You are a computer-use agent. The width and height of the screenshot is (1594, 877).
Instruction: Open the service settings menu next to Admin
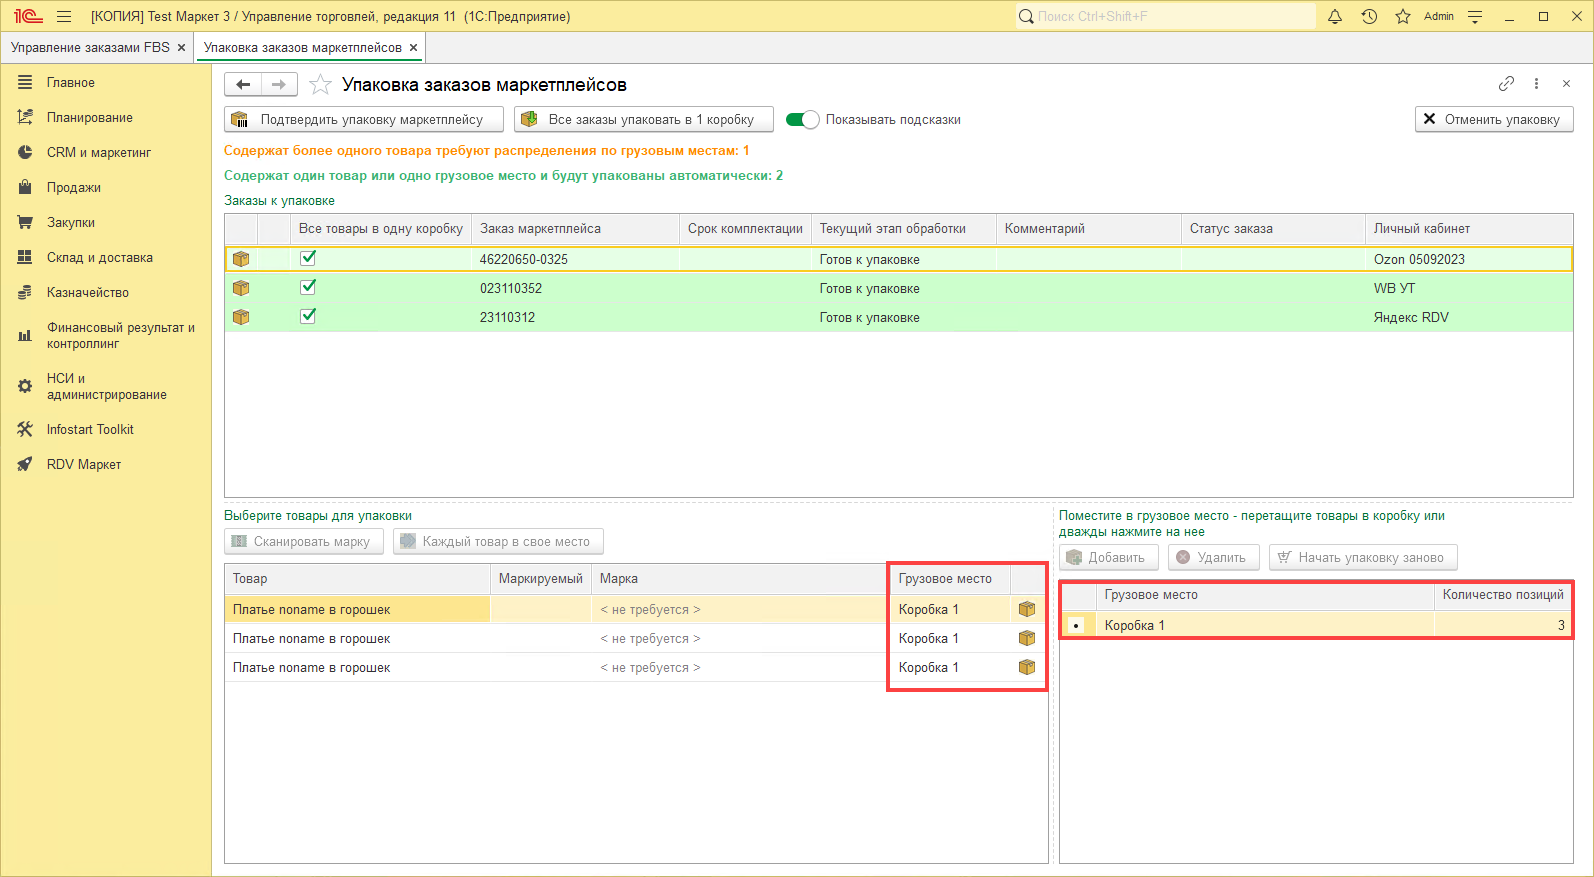click(1475, 16)
